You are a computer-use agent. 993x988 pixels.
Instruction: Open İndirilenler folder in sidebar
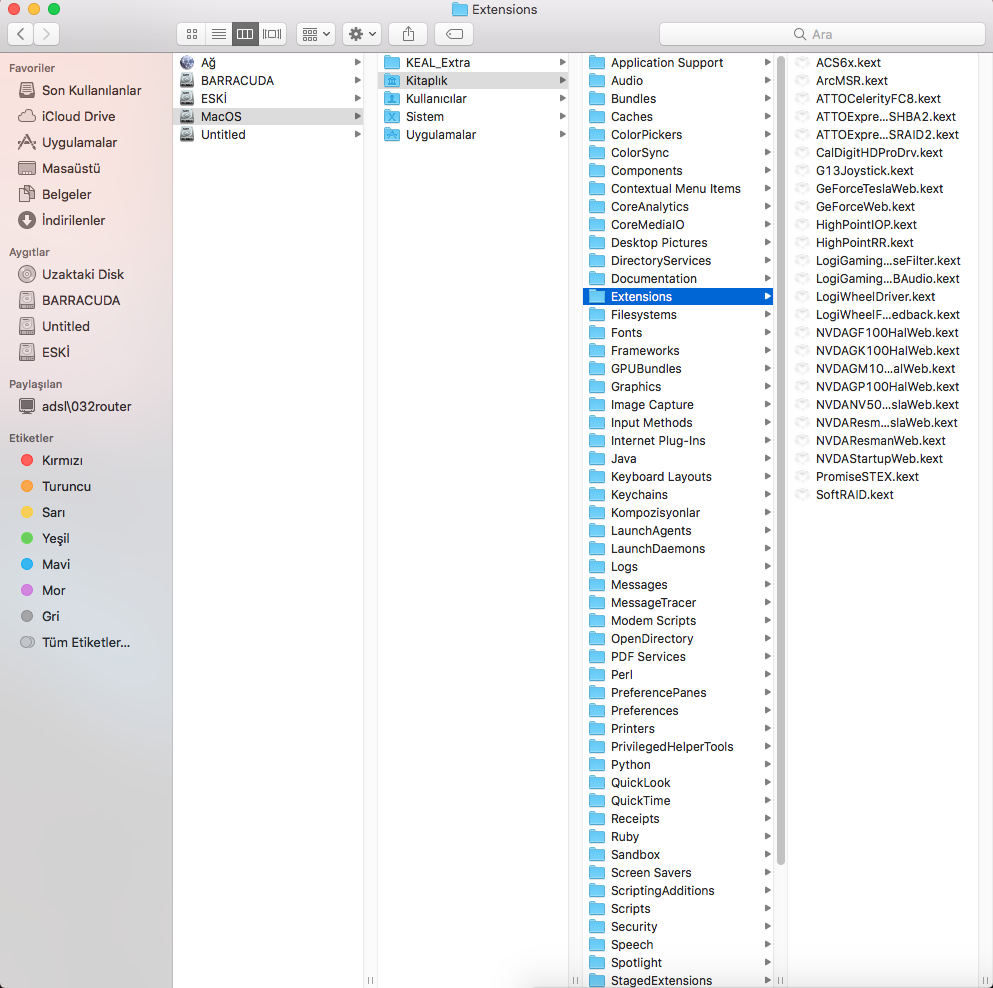tap(73, 220)
